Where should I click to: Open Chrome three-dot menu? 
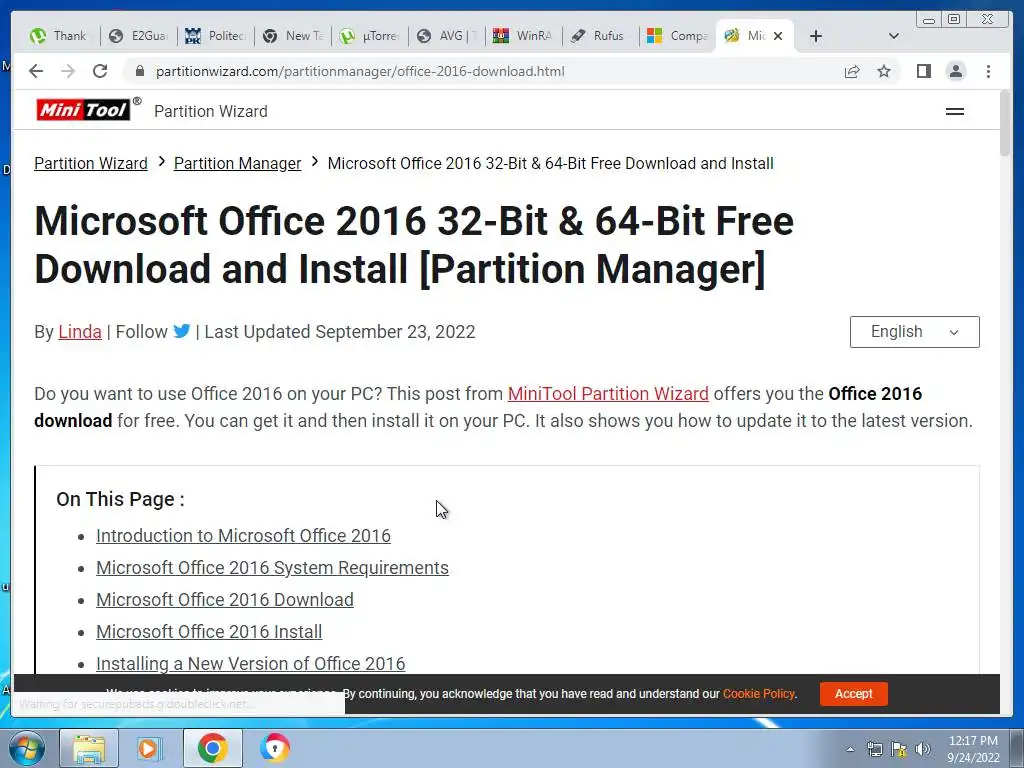(988, 71)
